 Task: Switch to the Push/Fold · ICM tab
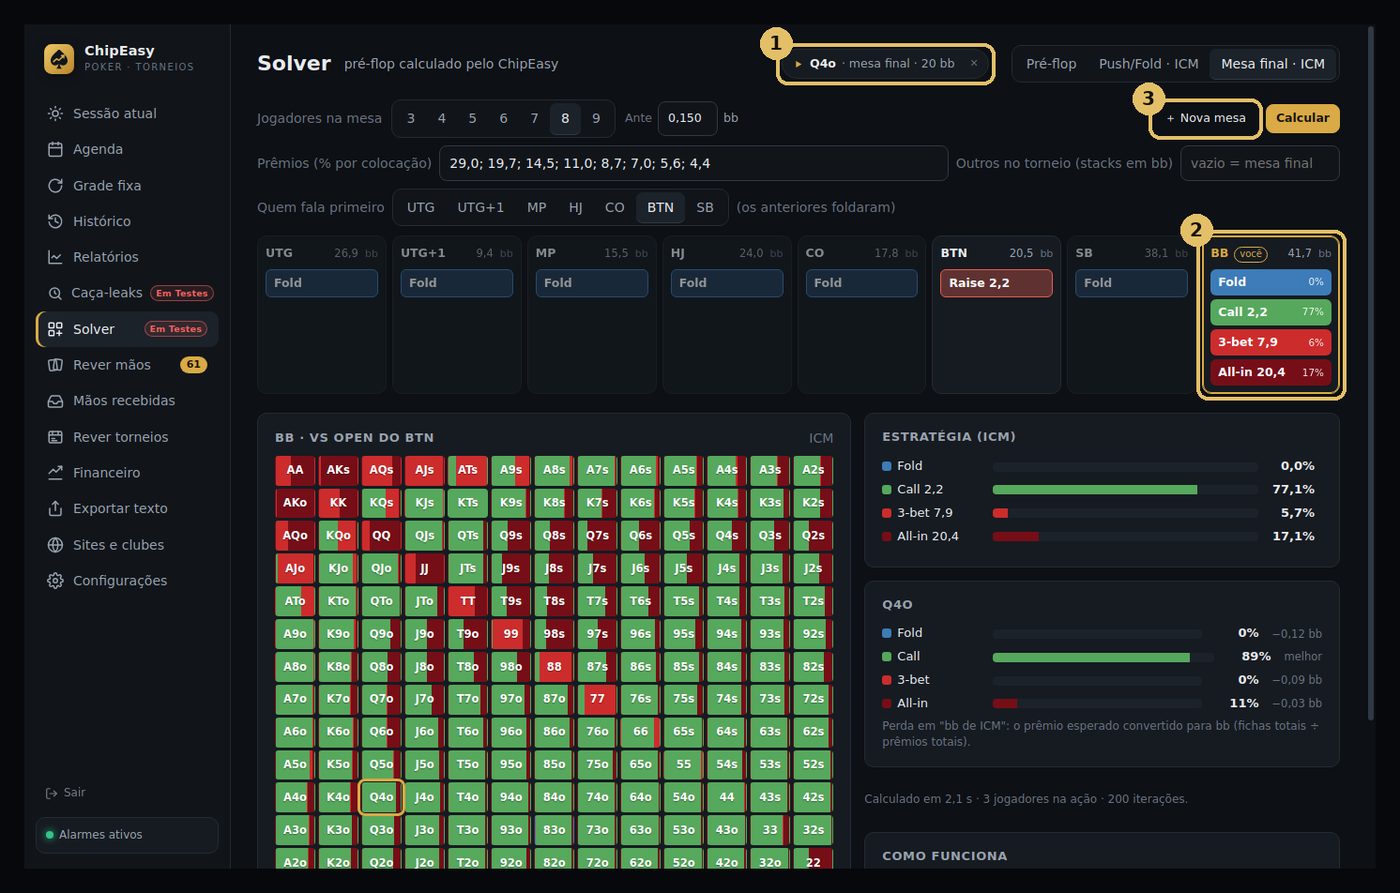pos(1148,63)
